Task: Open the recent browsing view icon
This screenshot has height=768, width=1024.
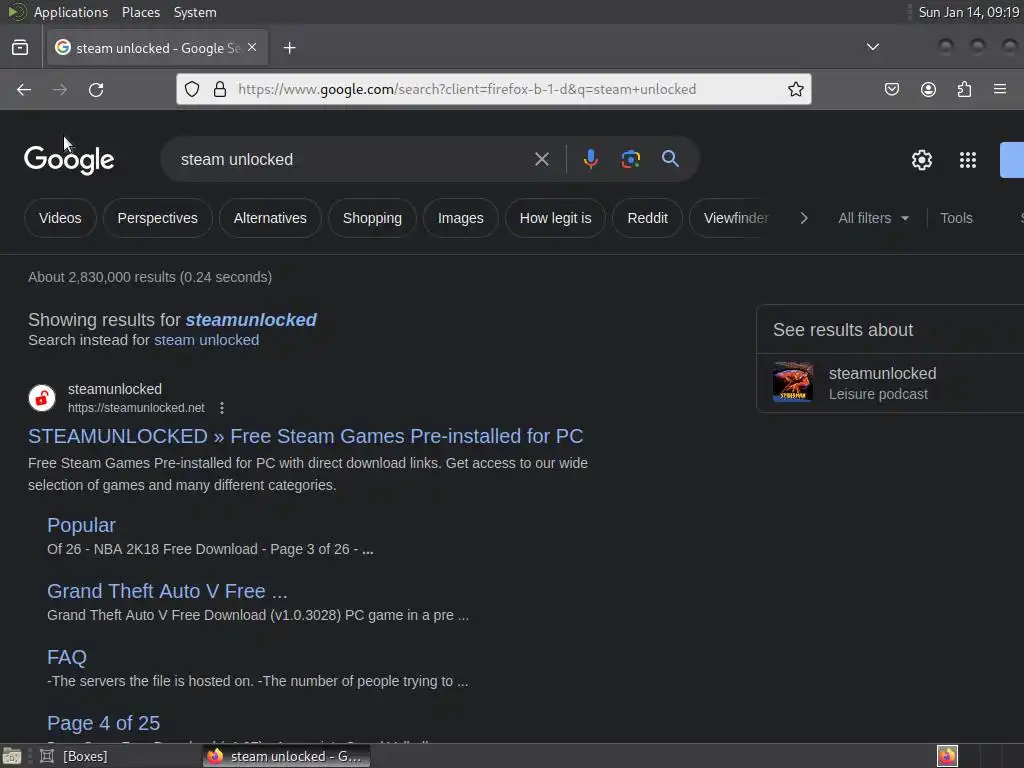Action: [x=20, y=48]
